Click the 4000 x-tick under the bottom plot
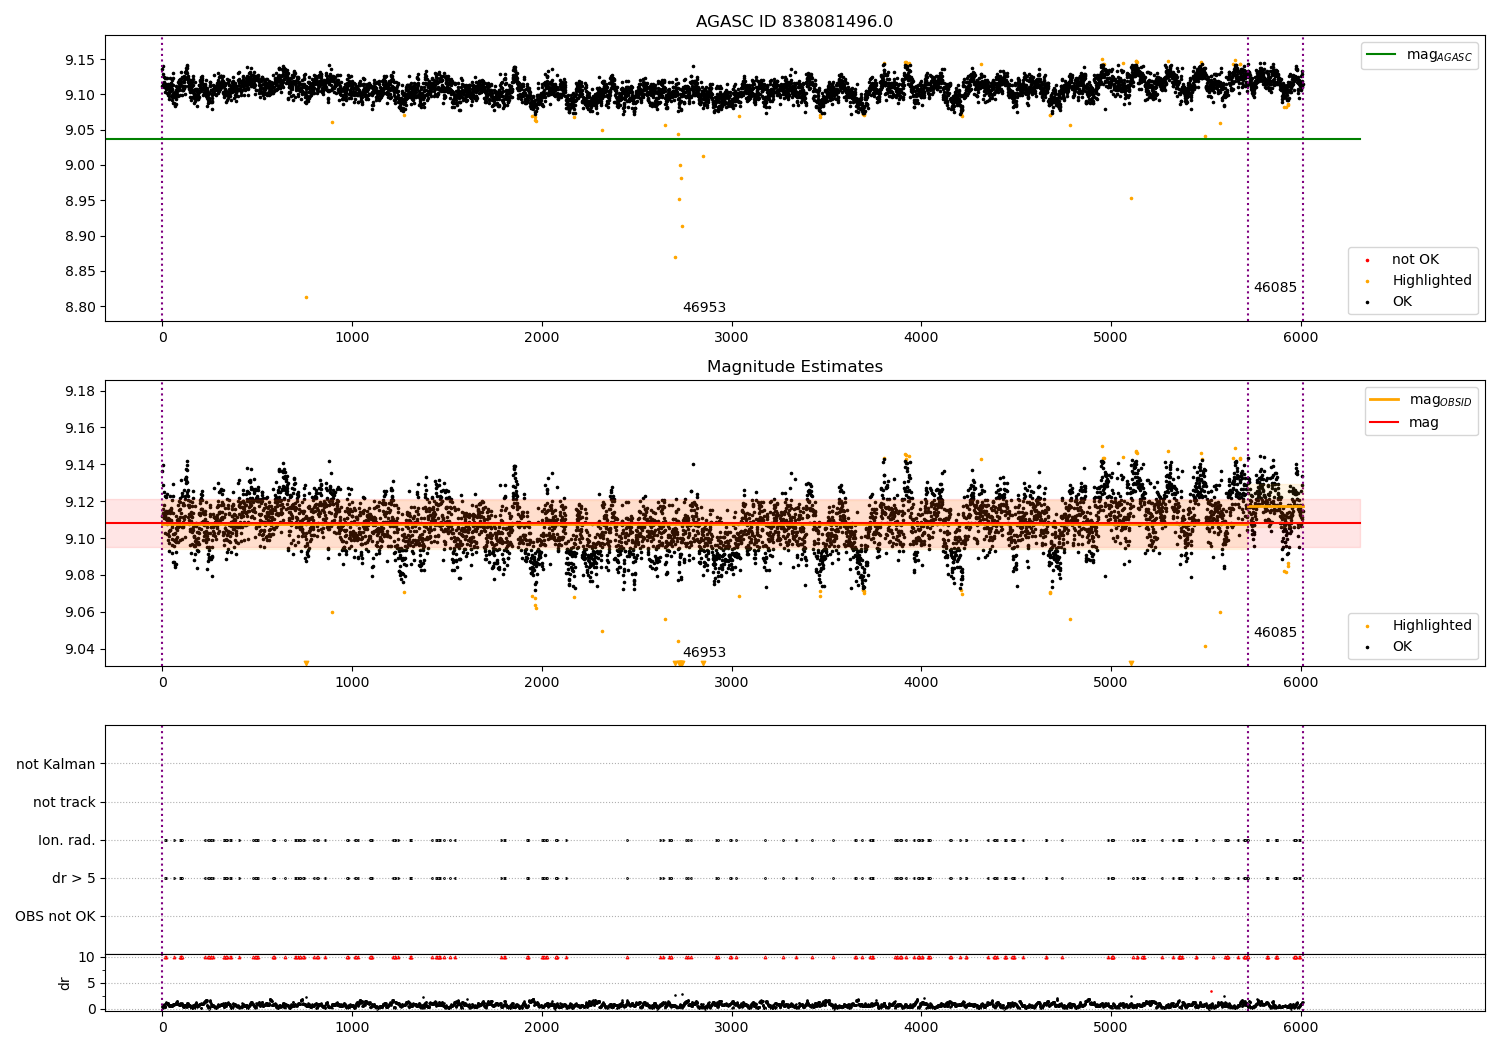 (921, 1028)
